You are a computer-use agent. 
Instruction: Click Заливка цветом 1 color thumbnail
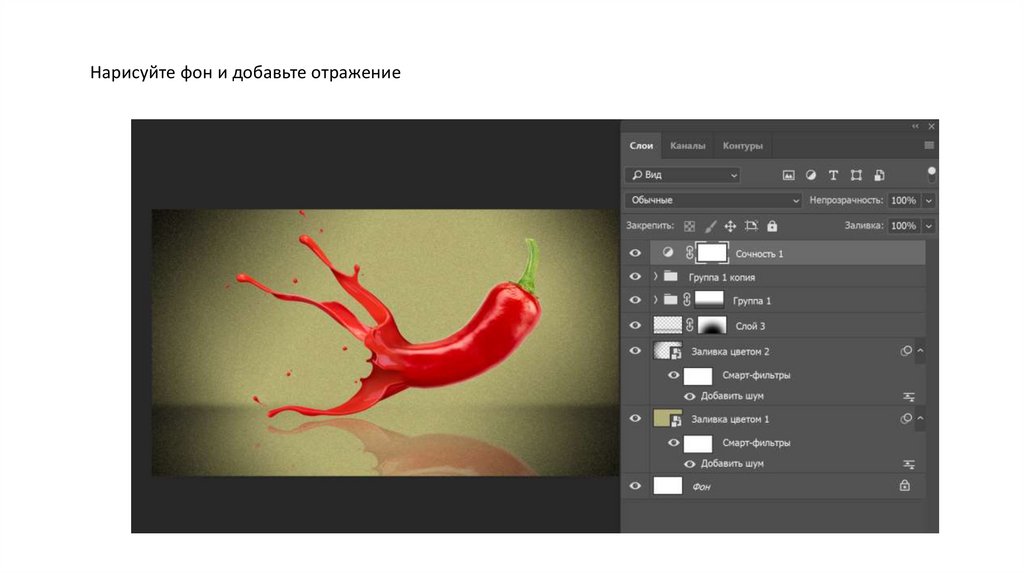[667, 419]
